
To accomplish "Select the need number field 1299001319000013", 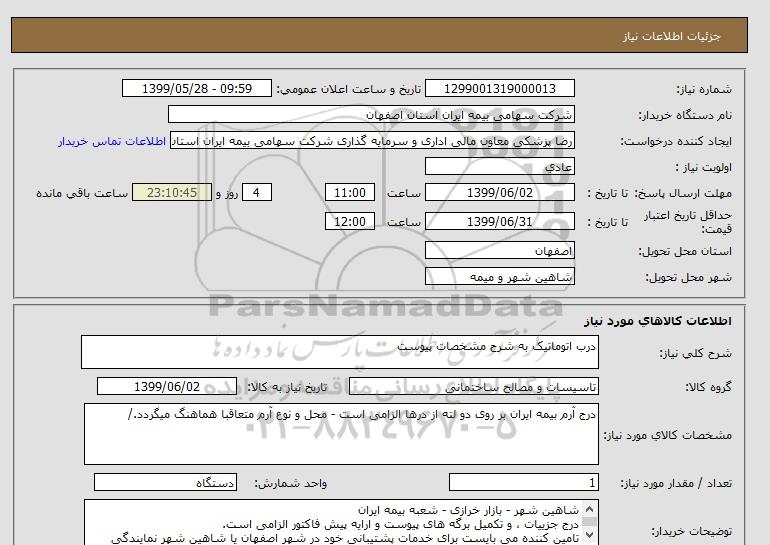I will coord(499,89).
